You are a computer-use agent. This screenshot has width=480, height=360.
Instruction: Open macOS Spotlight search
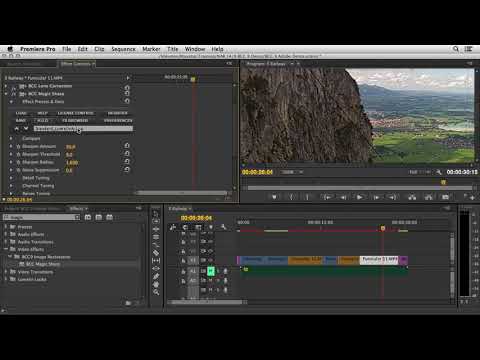coord(456,49)
